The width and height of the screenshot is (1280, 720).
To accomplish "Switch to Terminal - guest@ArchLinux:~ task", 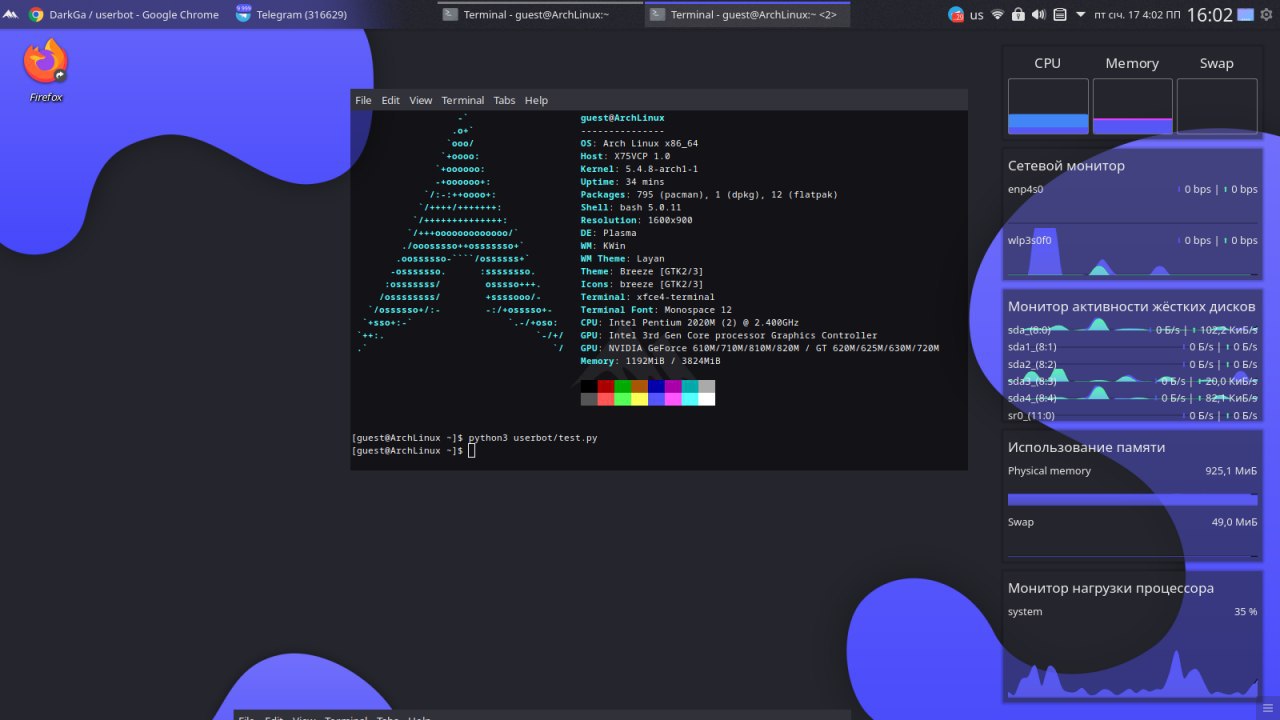I will tap(539, 15).
